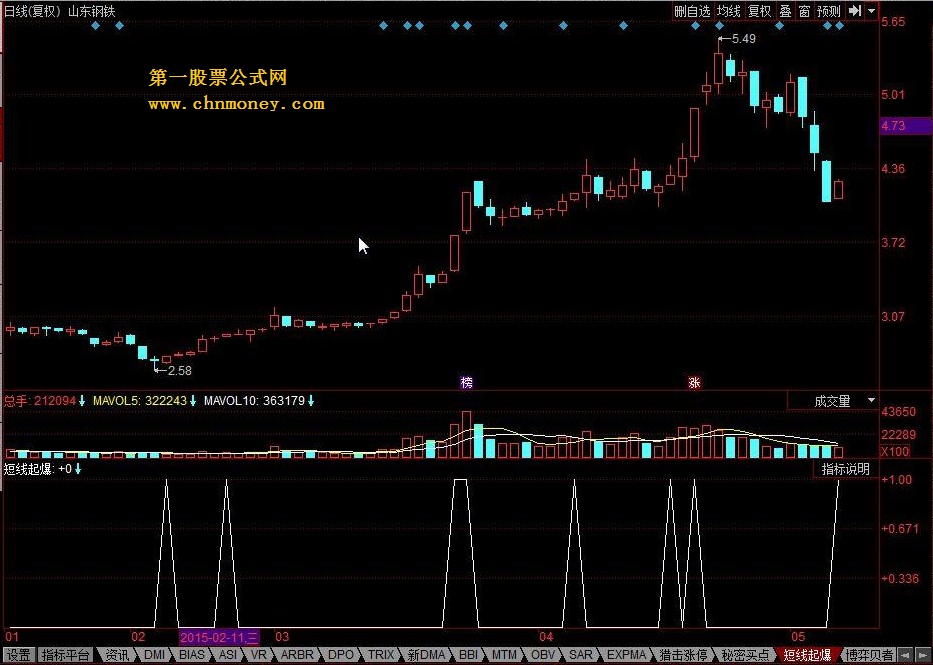
Task: Click the 5.49 high price label
Action: (x=743, y=39)
